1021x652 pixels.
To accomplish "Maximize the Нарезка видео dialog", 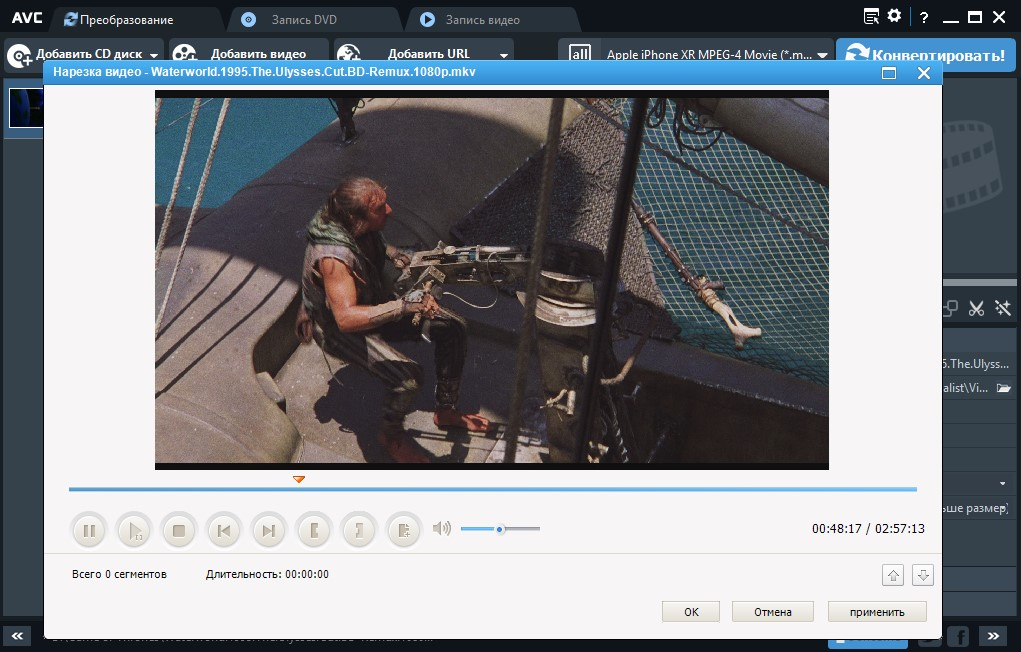I will [889, 72].
